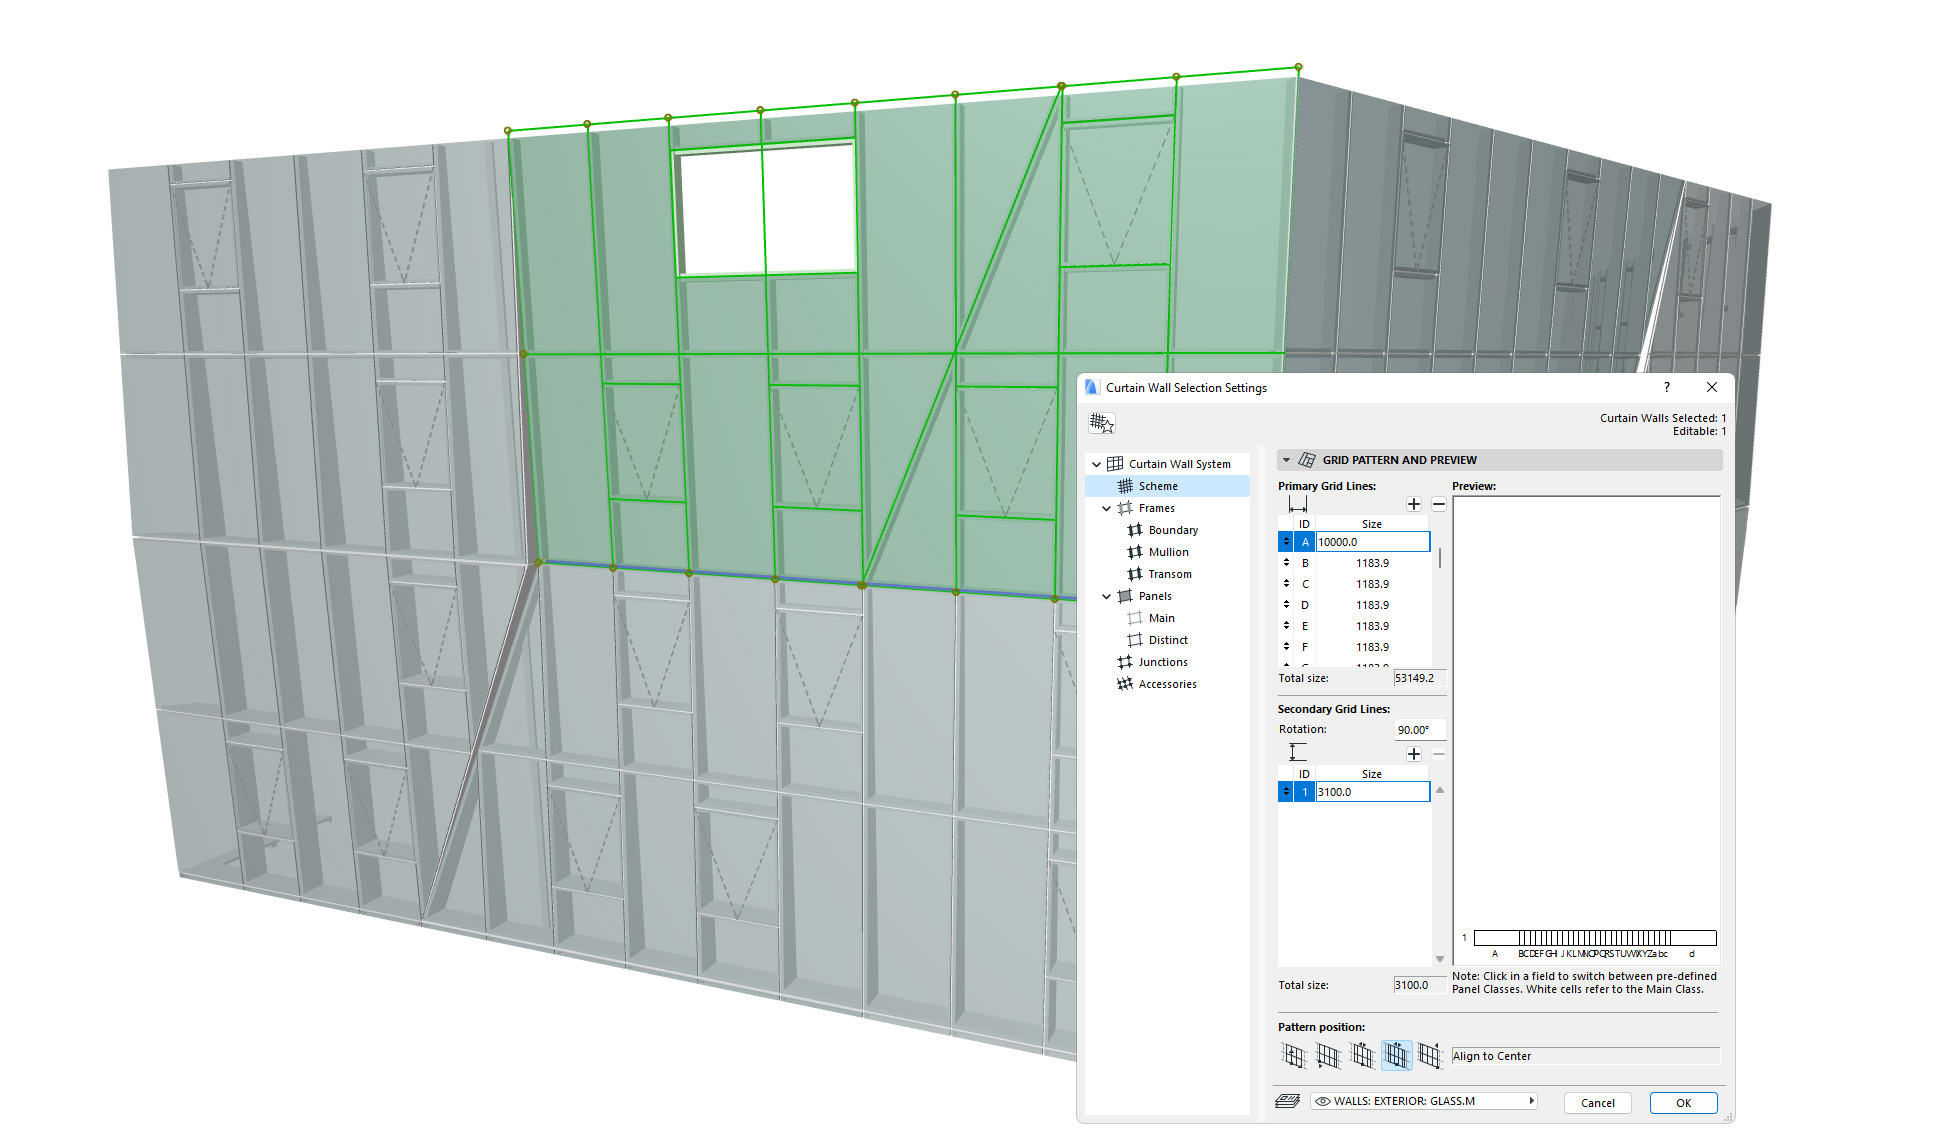This screenshot has width=1935, height=1143.
Task: Collapse the Curtain Wall System tree node
Action: coord(1096,464)
